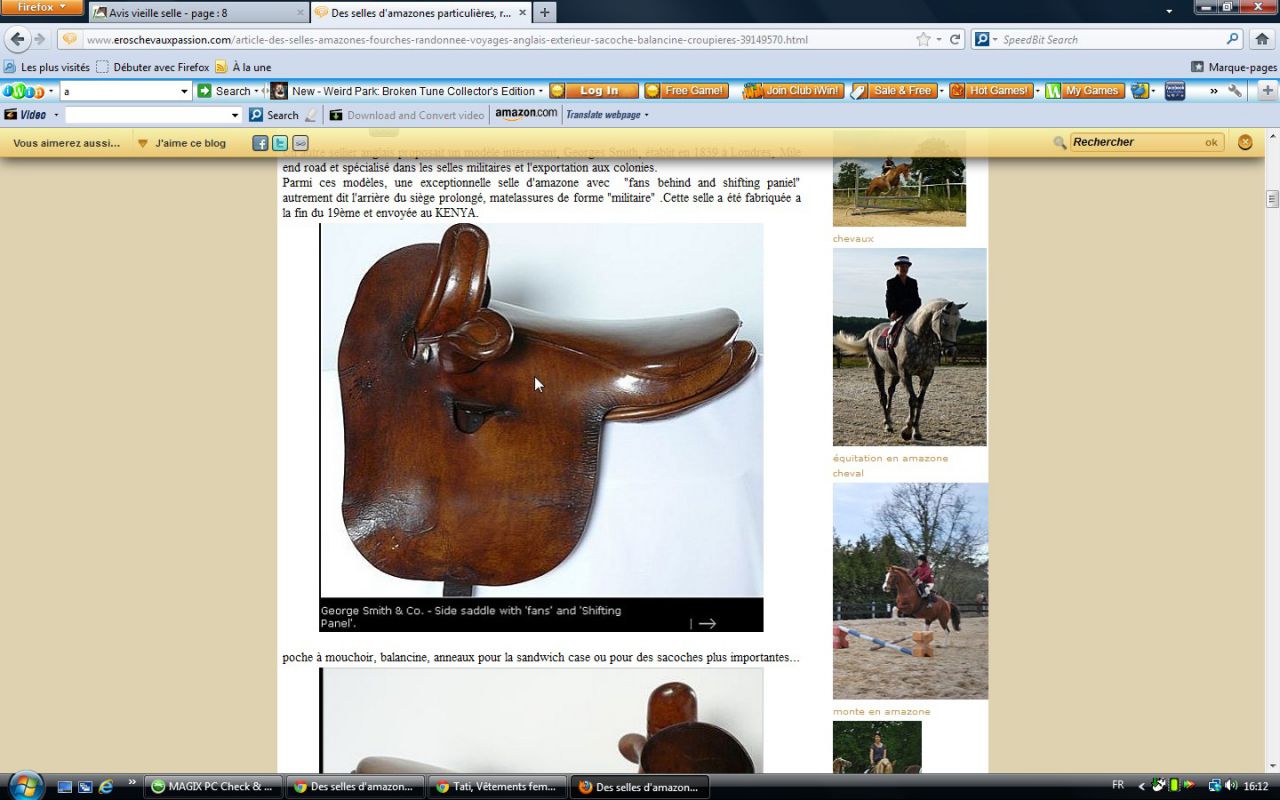Viewport: 1280px width, 800px height.
Task: Go to the browser home page icon
Action: tap(1262, 39)
